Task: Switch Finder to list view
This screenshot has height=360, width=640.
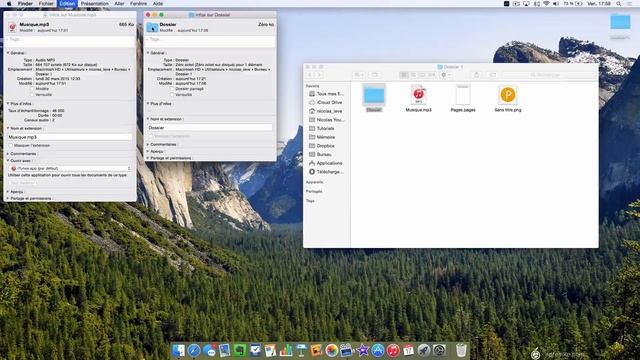Action: 413,75
